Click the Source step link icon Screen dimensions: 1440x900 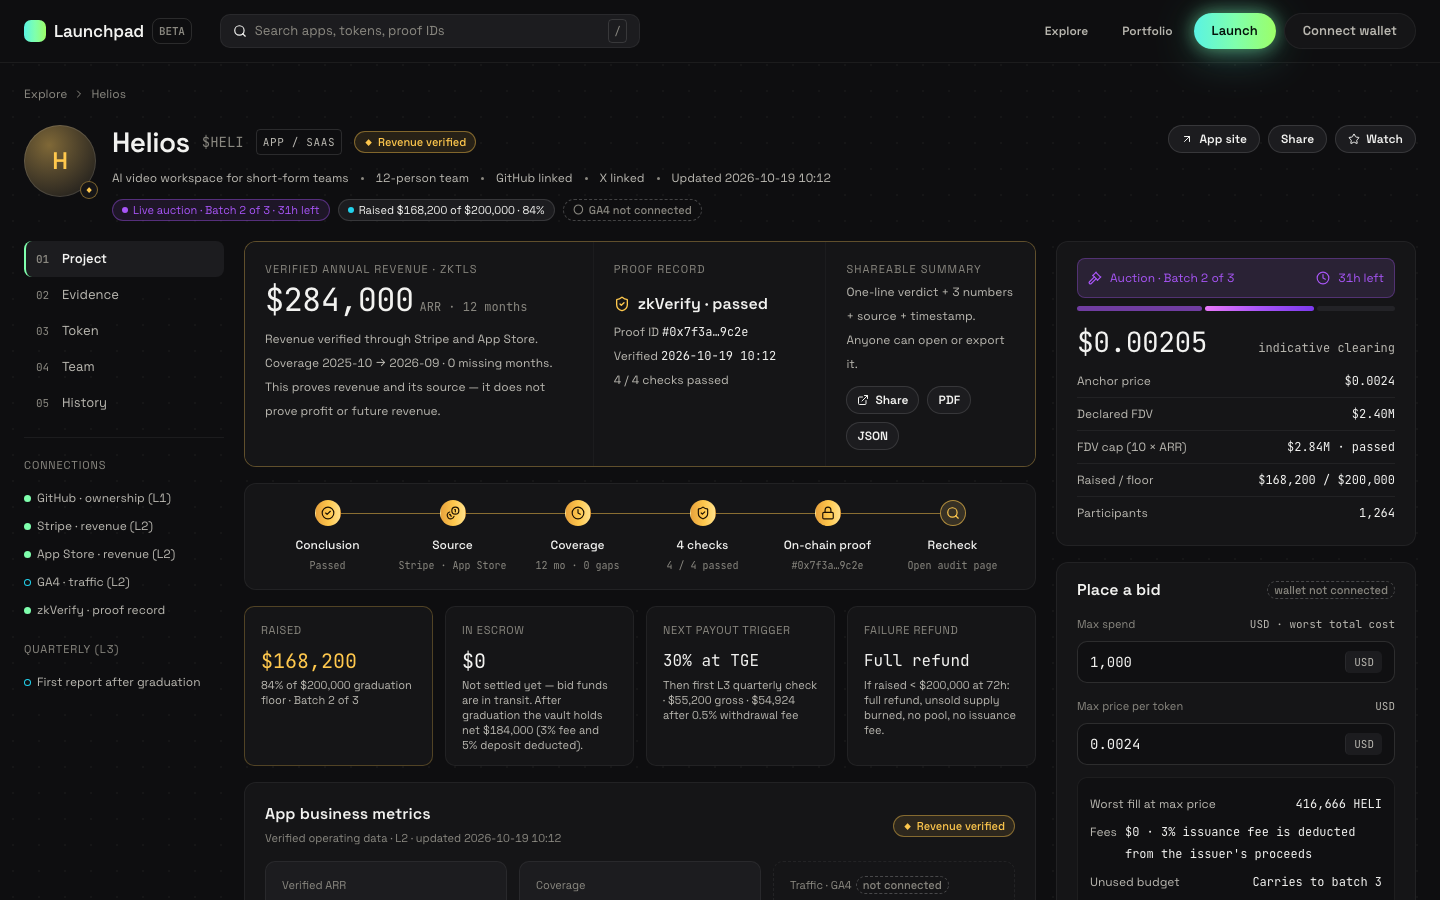coord(453,513)
